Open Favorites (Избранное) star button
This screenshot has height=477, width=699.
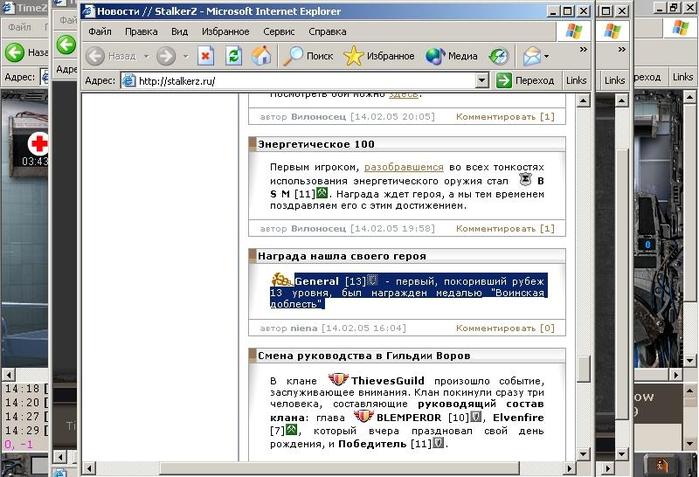click(x=379, y=56)
